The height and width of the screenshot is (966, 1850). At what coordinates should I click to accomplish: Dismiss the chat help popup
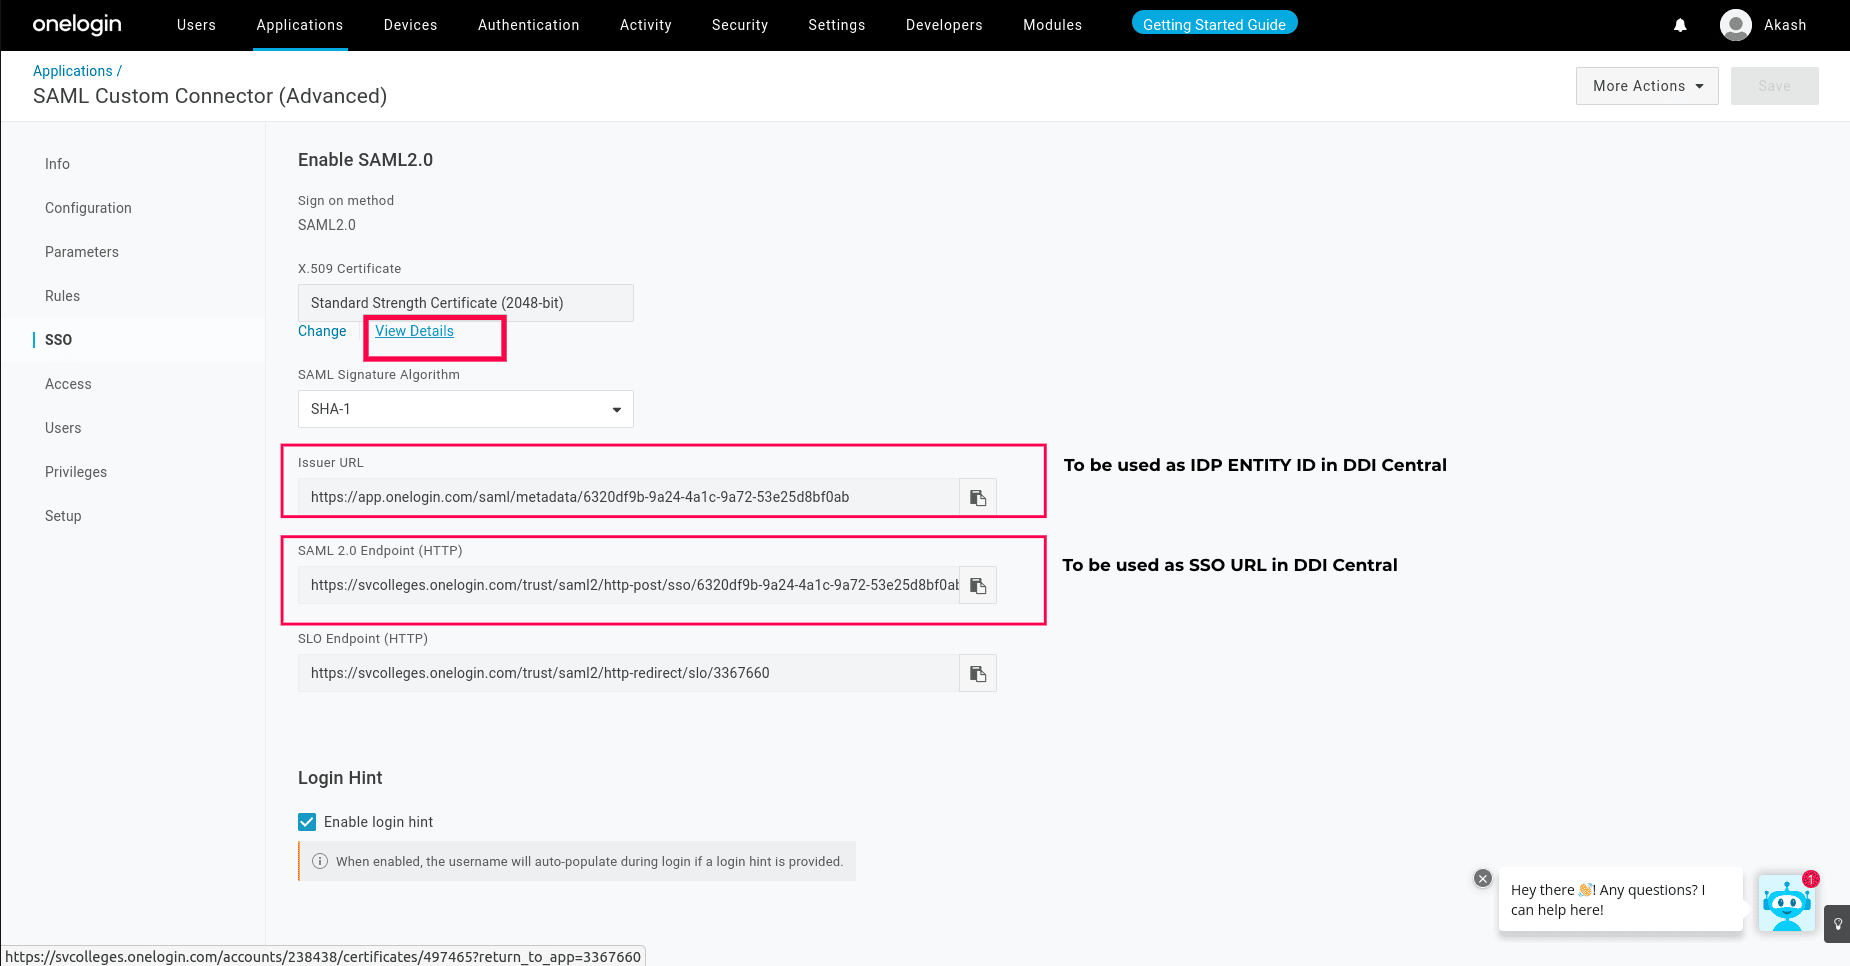click(1483, 878)
